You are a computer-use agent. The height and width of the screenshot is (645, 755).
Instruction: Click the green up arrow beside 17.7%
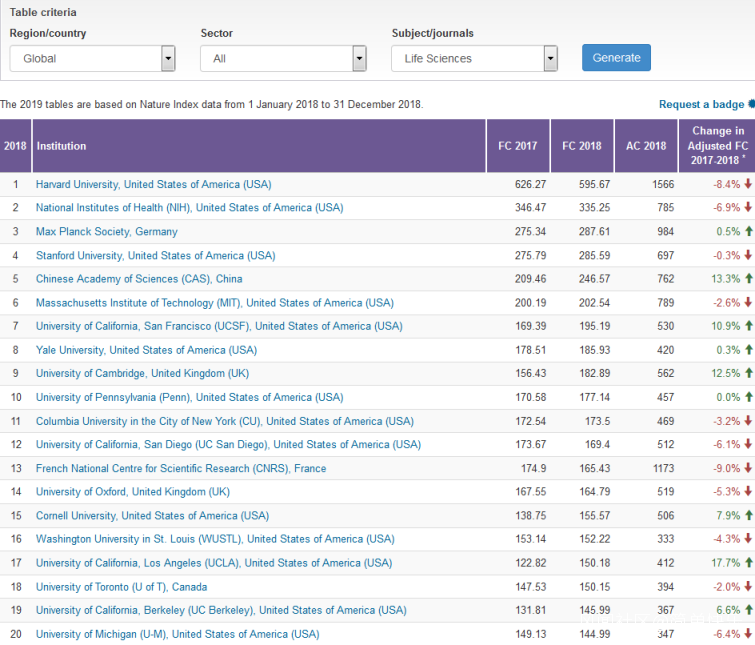tap(747, 563)
